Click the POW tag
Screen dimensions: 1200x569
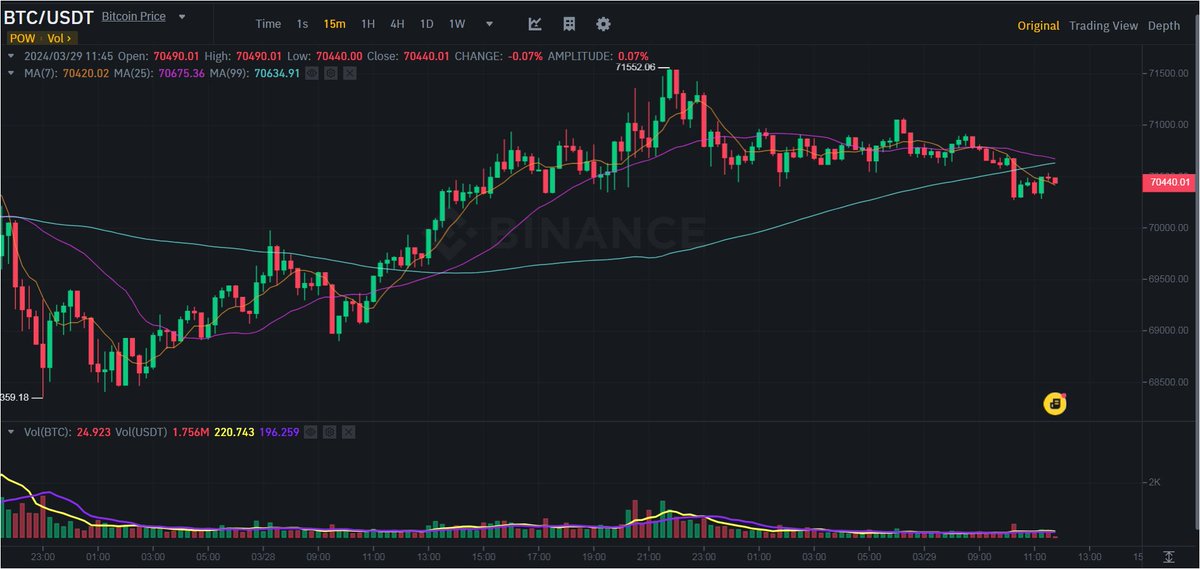tap(20, 38)
